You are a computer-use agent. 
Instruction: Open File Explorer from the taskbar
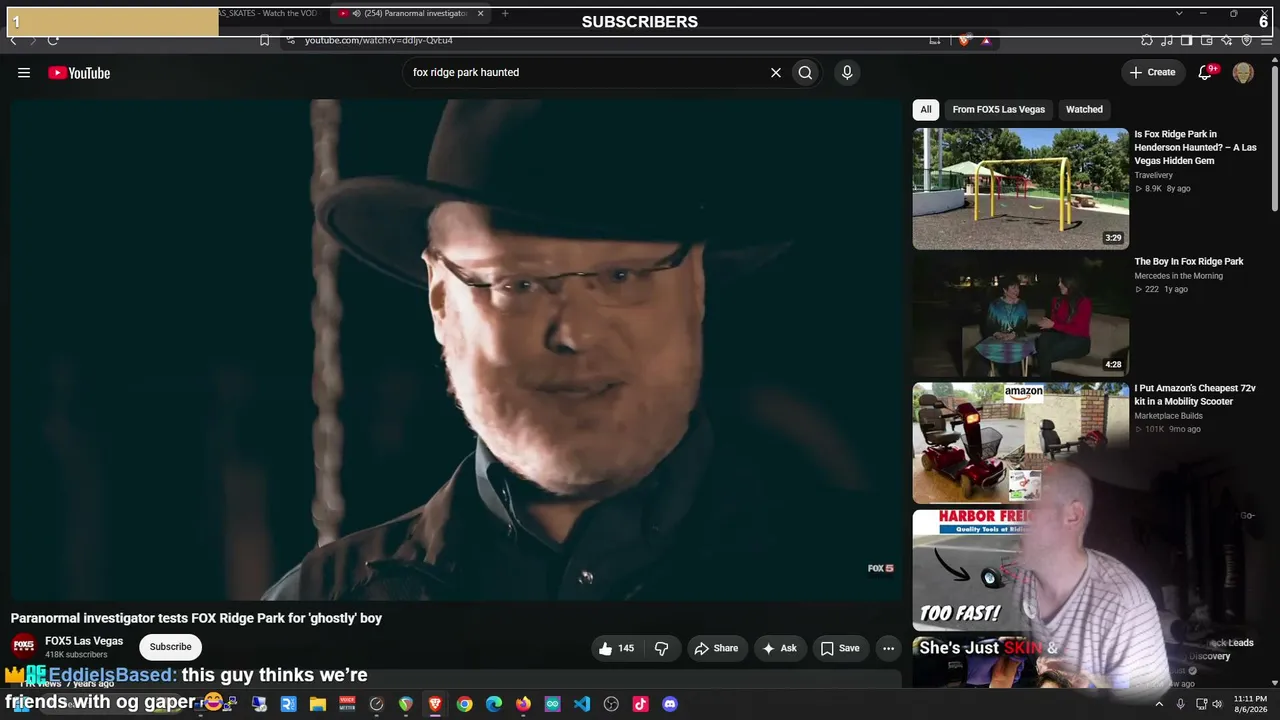[x=317, y=704]
